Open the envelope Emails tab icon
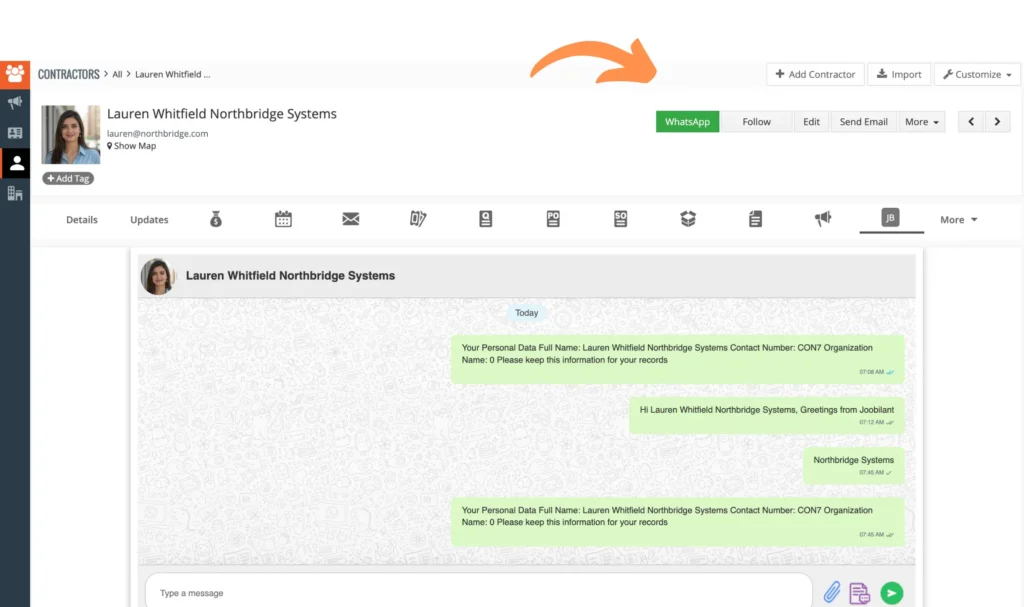This screenshot has height=607, width=1024. tap(350, 219)
